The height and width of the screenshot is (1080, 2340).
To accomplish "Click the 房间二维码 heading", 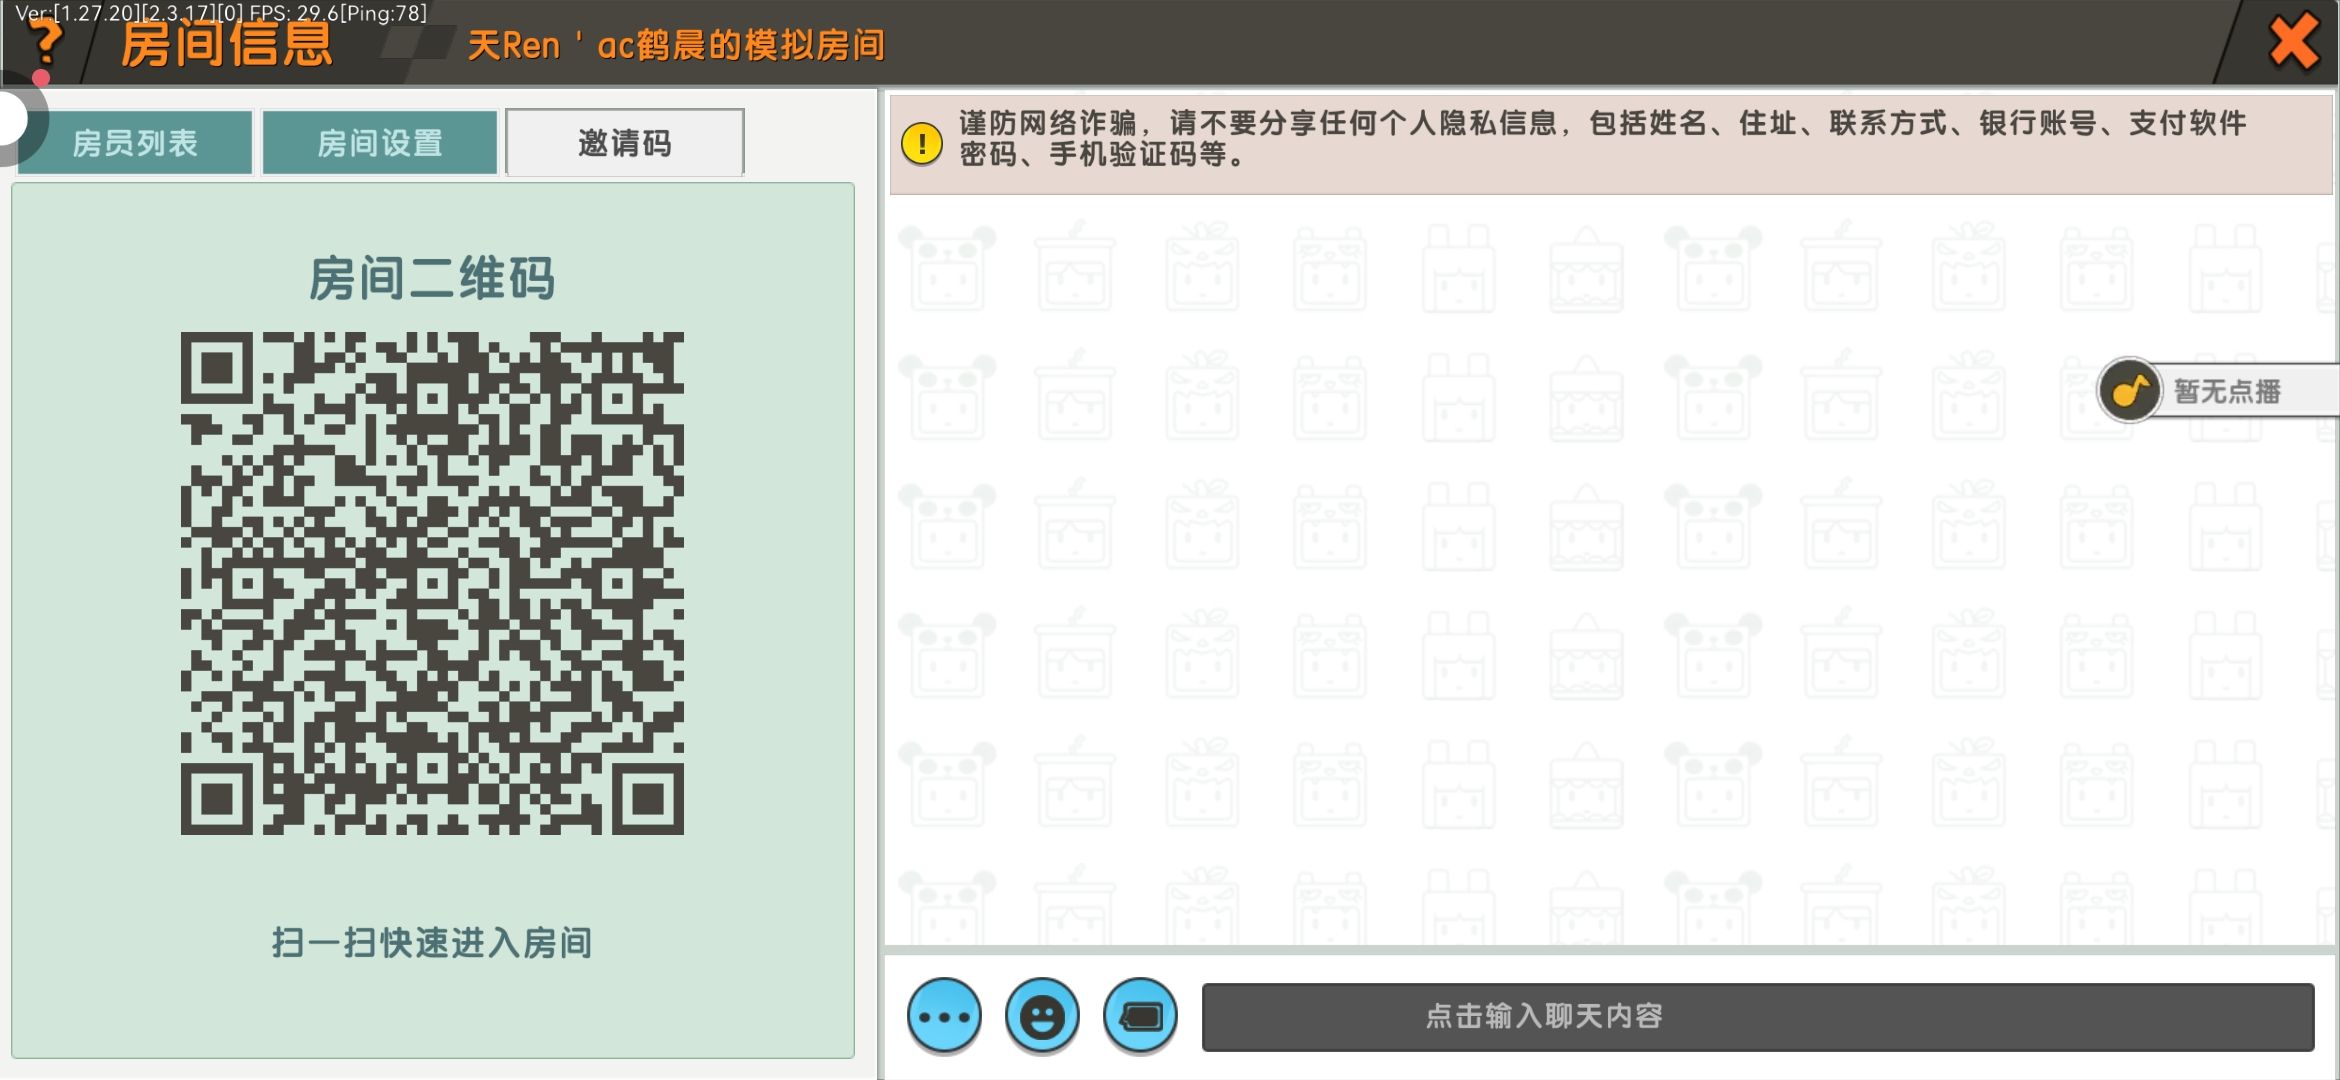I will [x=432, y=278].
